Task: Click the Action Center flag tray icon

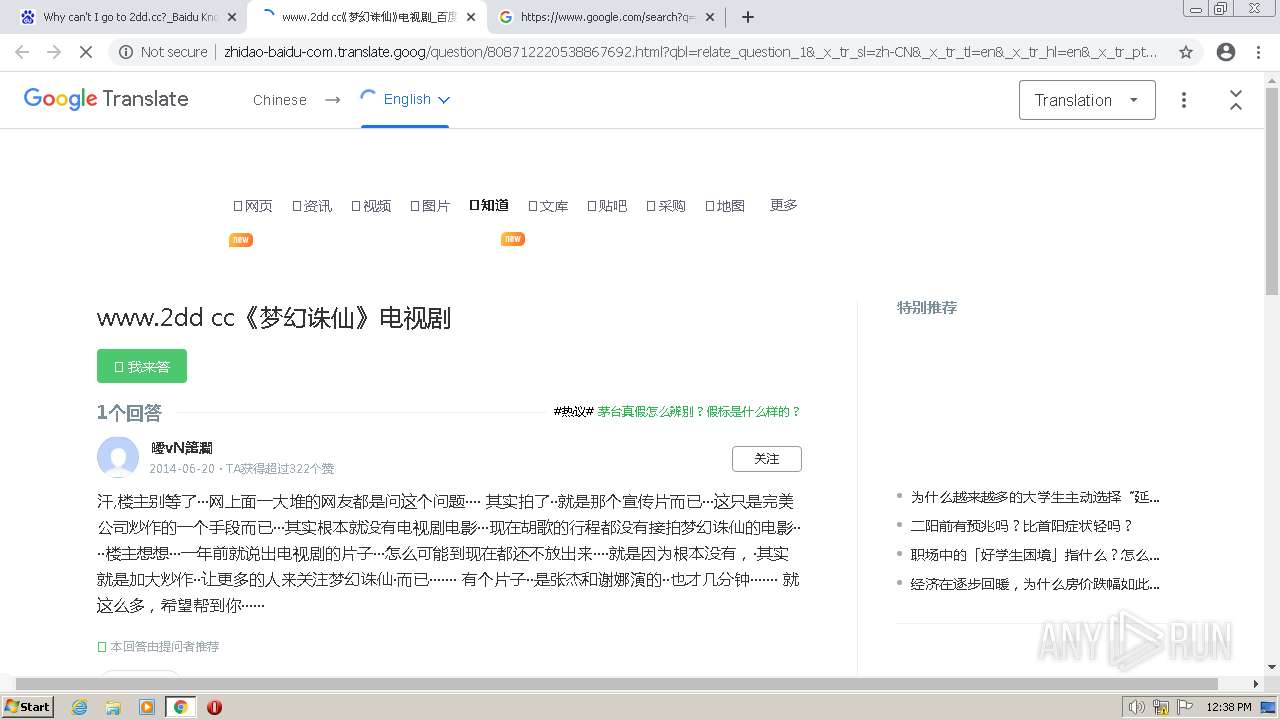Action: [x=1186, y=707]
